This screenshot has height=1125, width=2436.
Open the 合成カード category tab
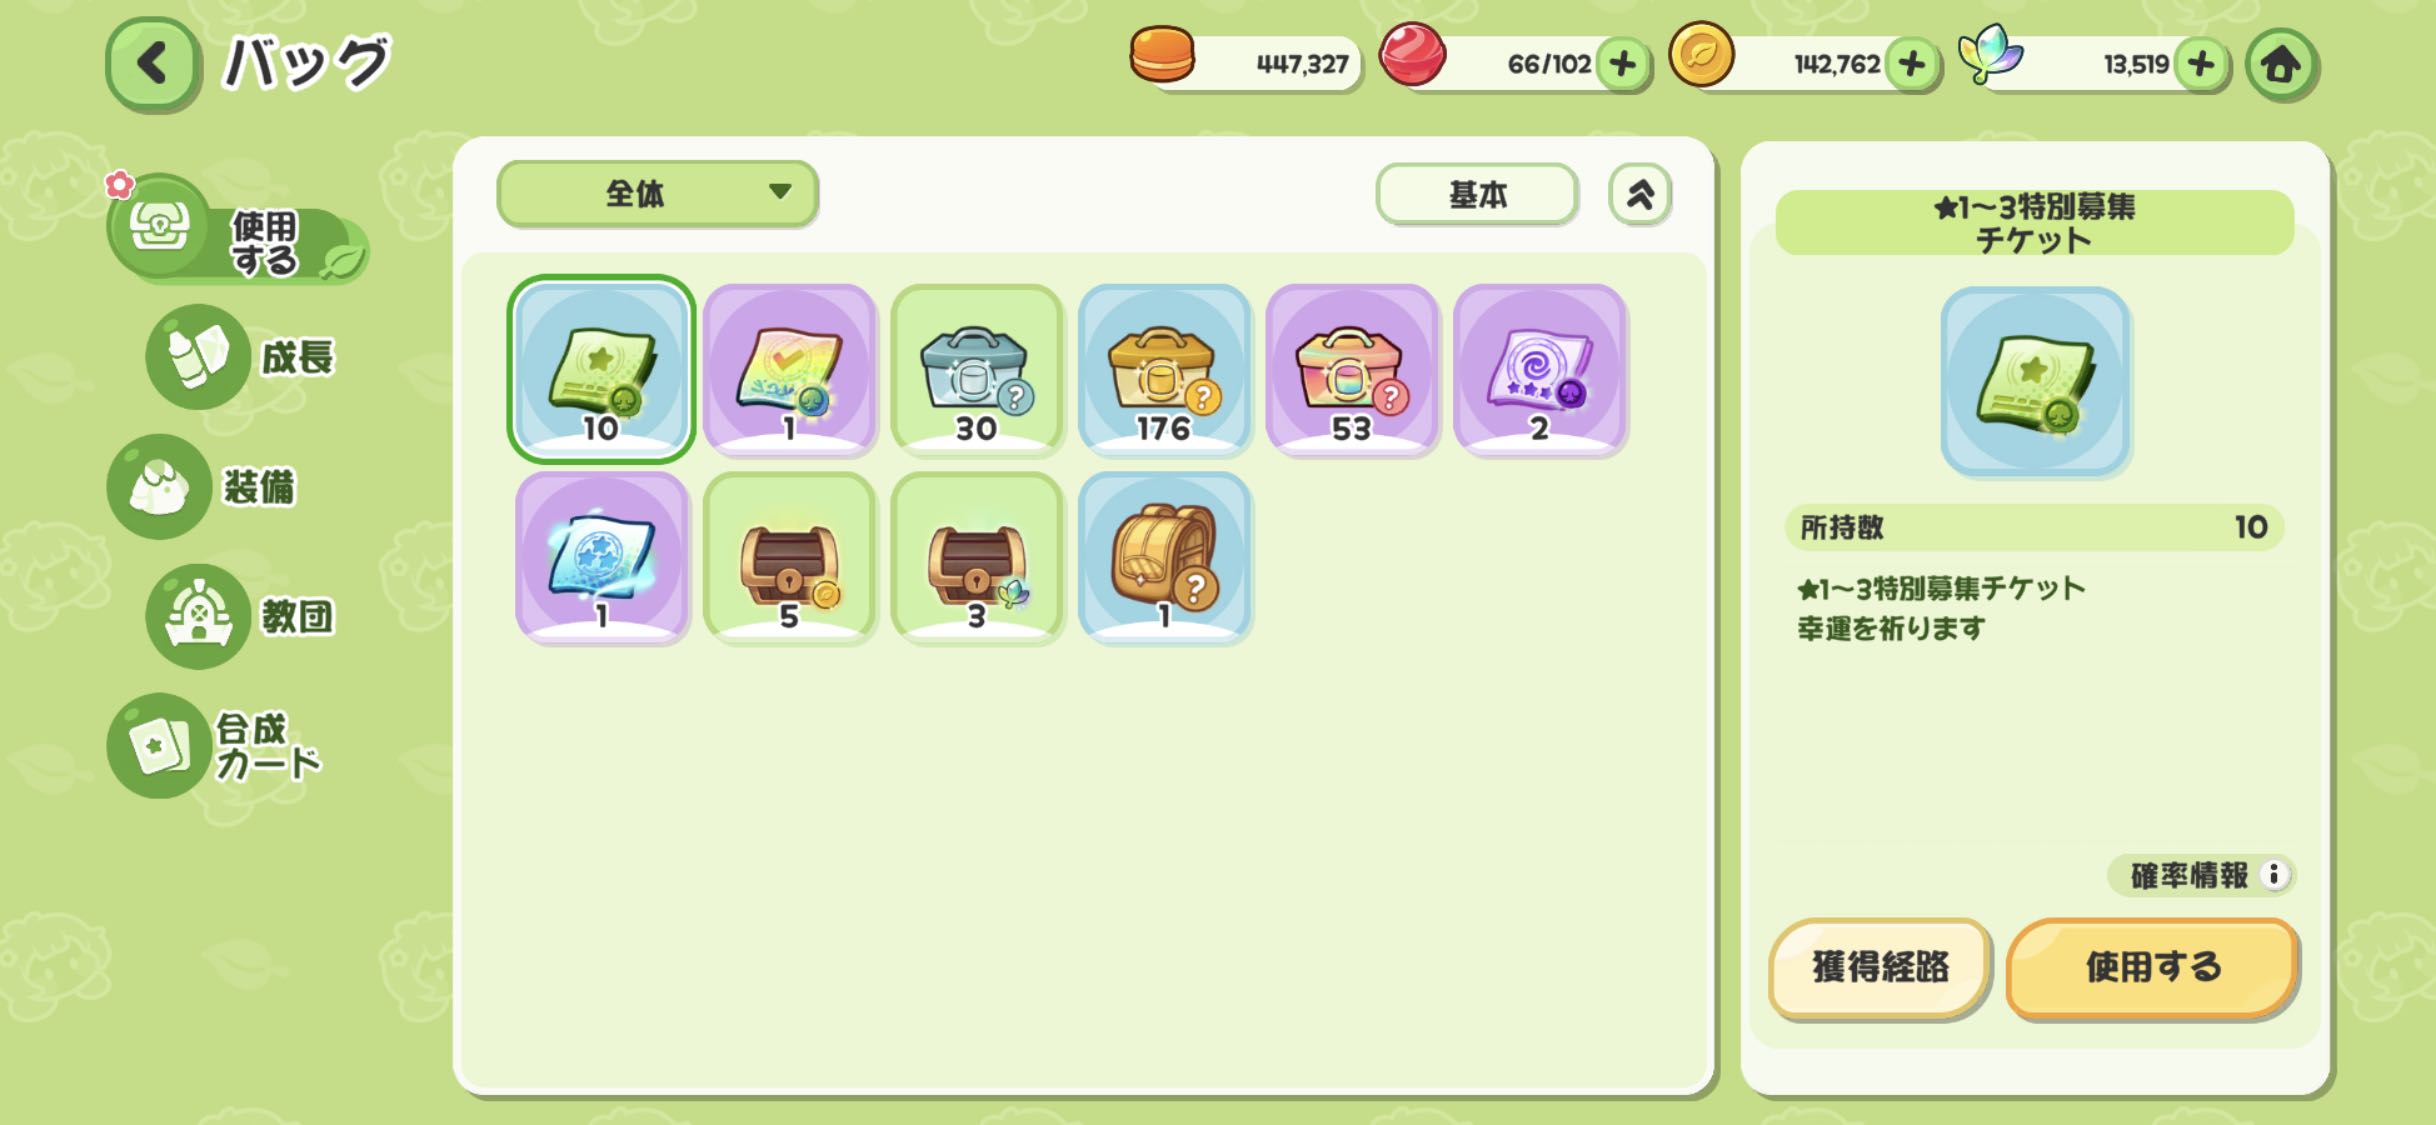coord(216,746)
